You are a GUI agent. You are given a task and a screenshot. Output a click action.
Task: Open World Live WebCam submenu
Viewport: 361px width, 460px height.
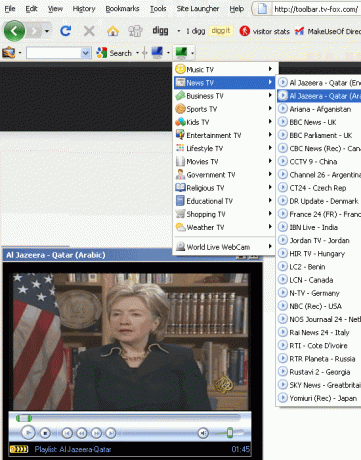point(224,247)
